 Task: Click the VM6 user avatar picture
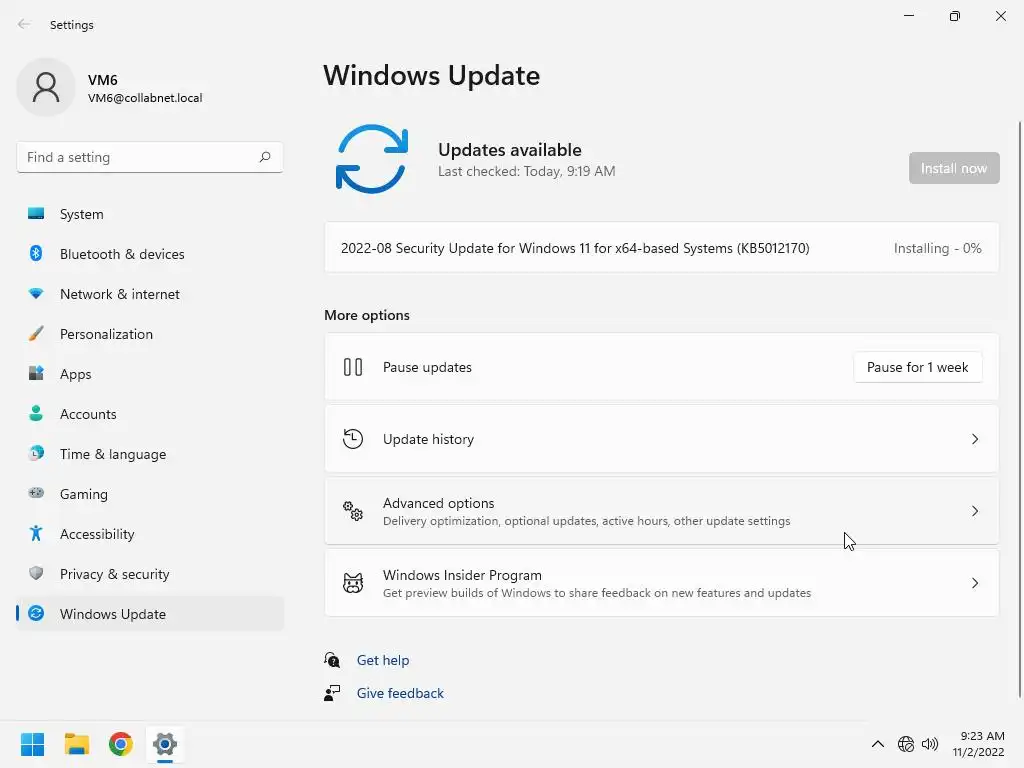[46, 87]
